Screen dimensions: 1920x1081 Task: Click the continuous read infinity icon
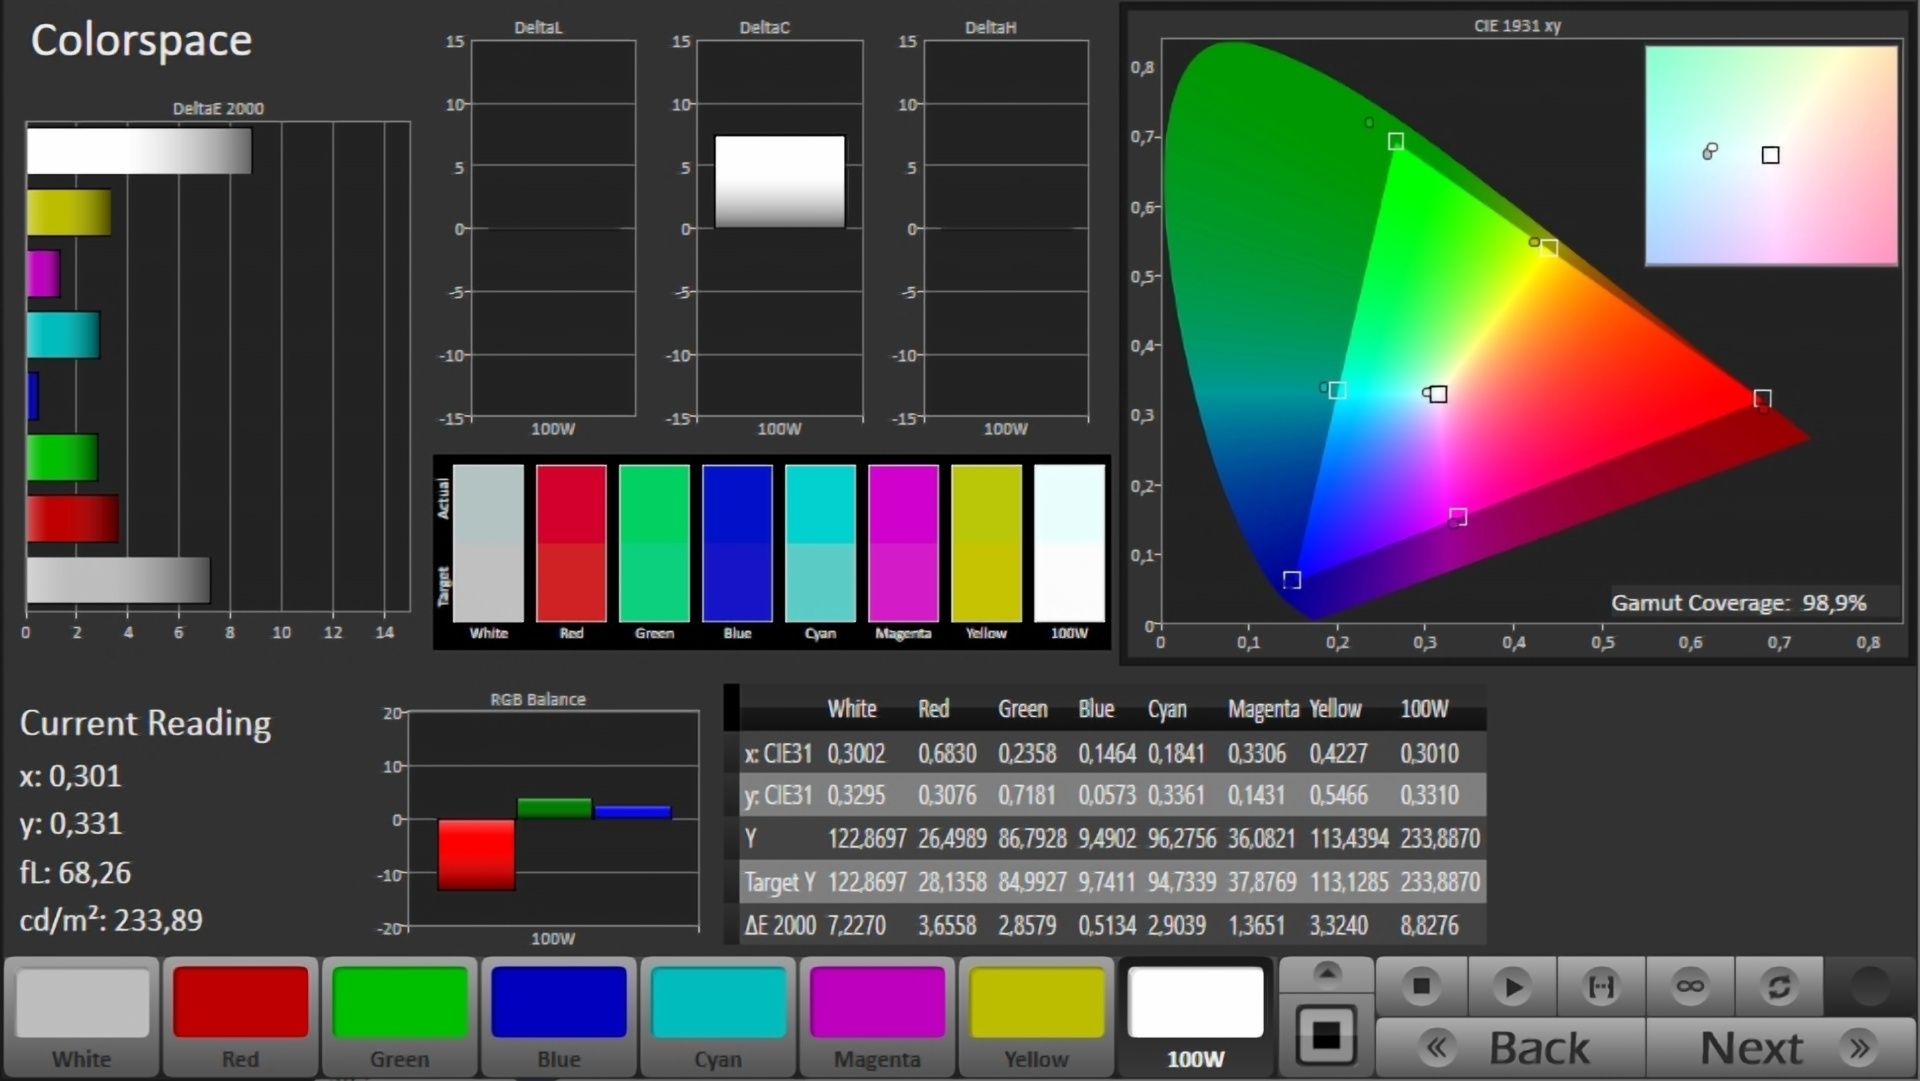click(x=1690, y=987)
